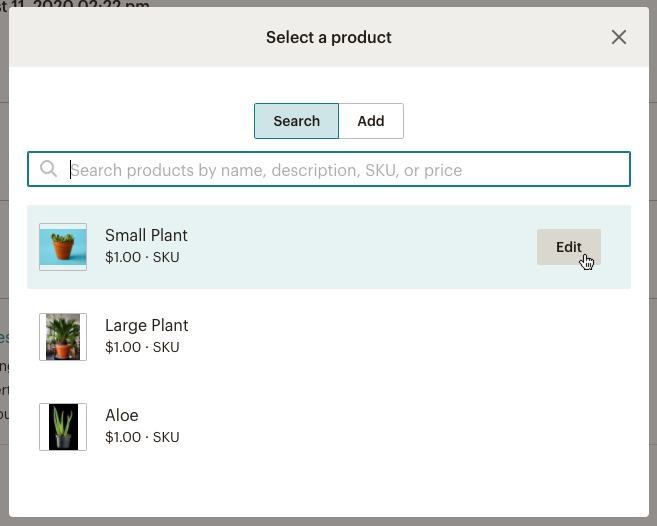Click the Small Plant $1.00 SKU line
The width and height of the screenshot is (657, 526).
pyautogui.click(x=142, y=257)
